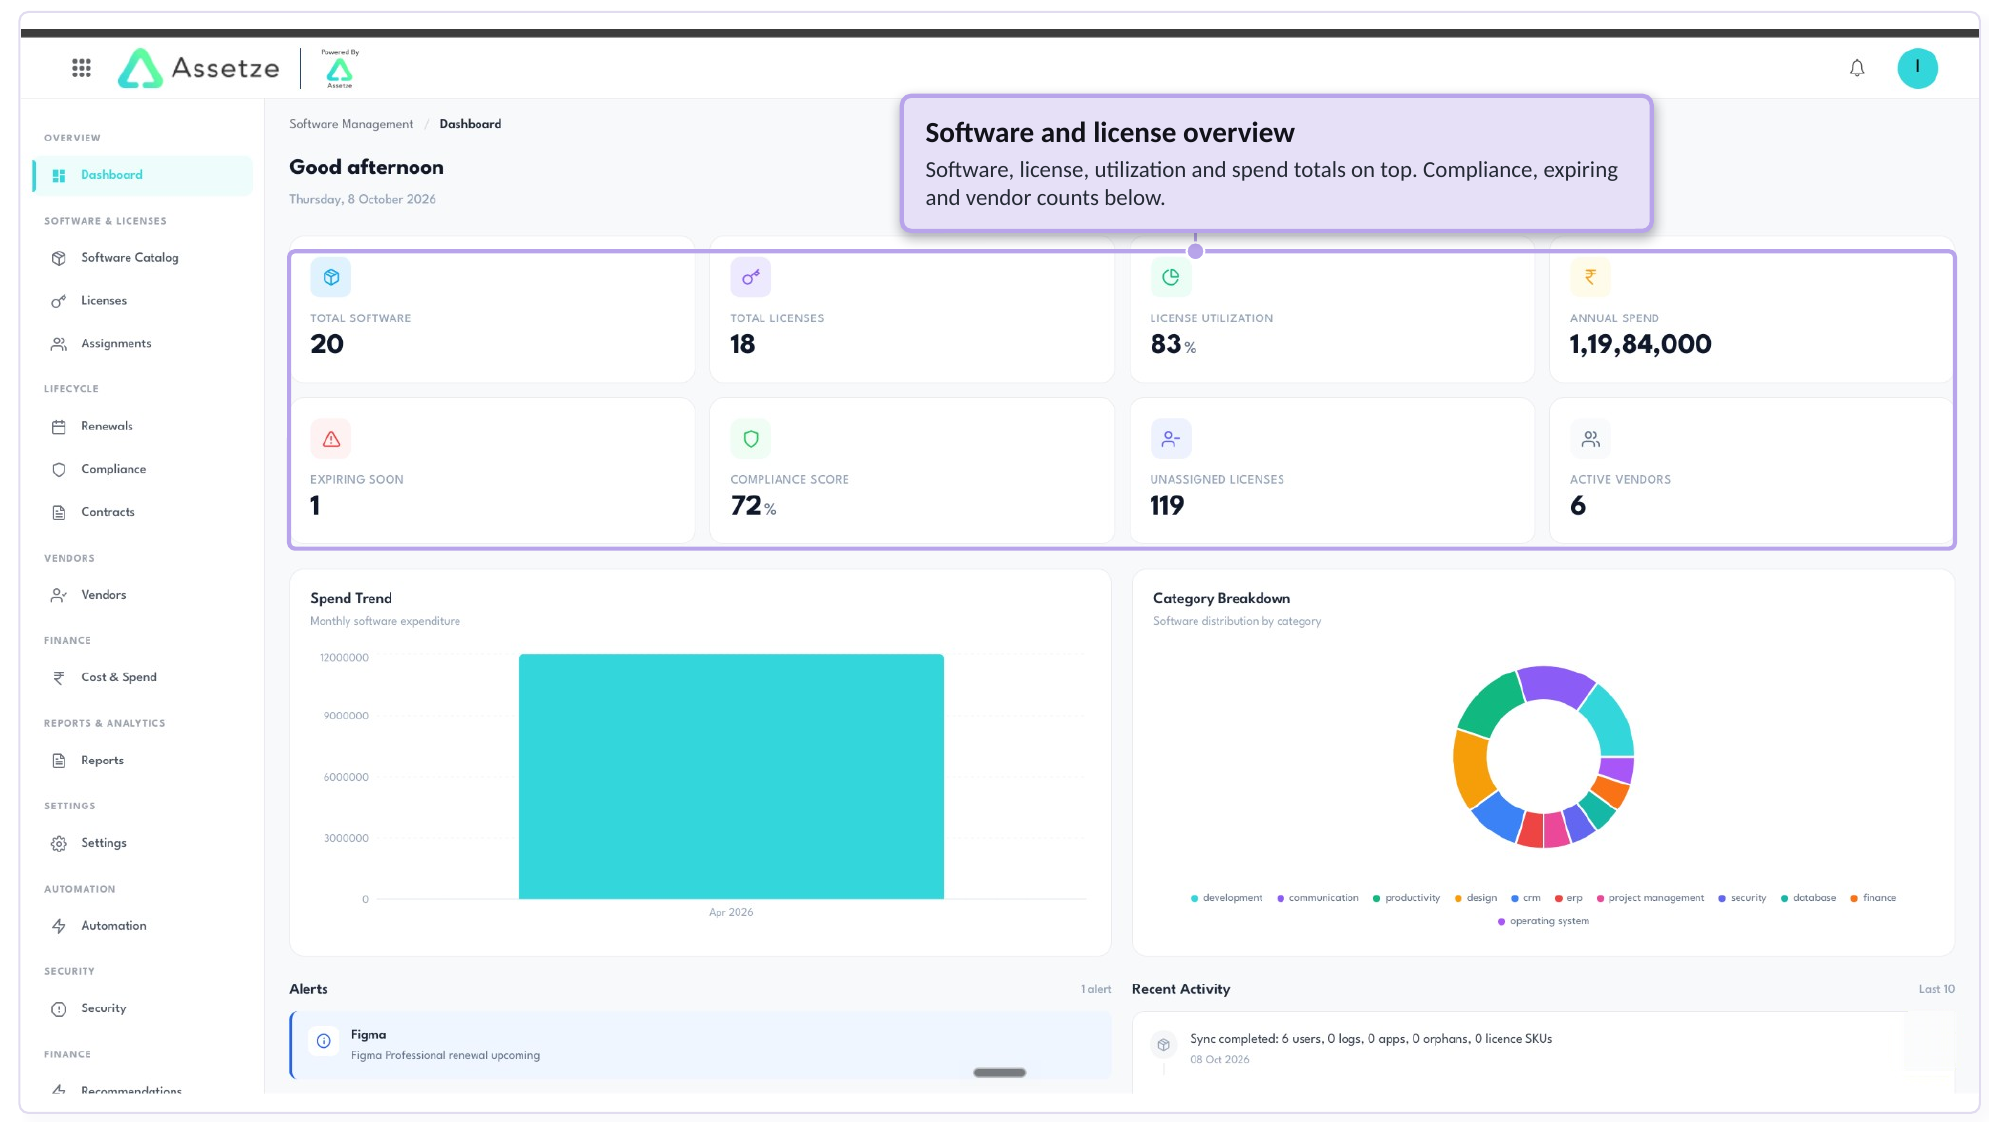Screen dimensions: 2001x1125
Task: Open Renewals page
Action: (x=142, y=426)
